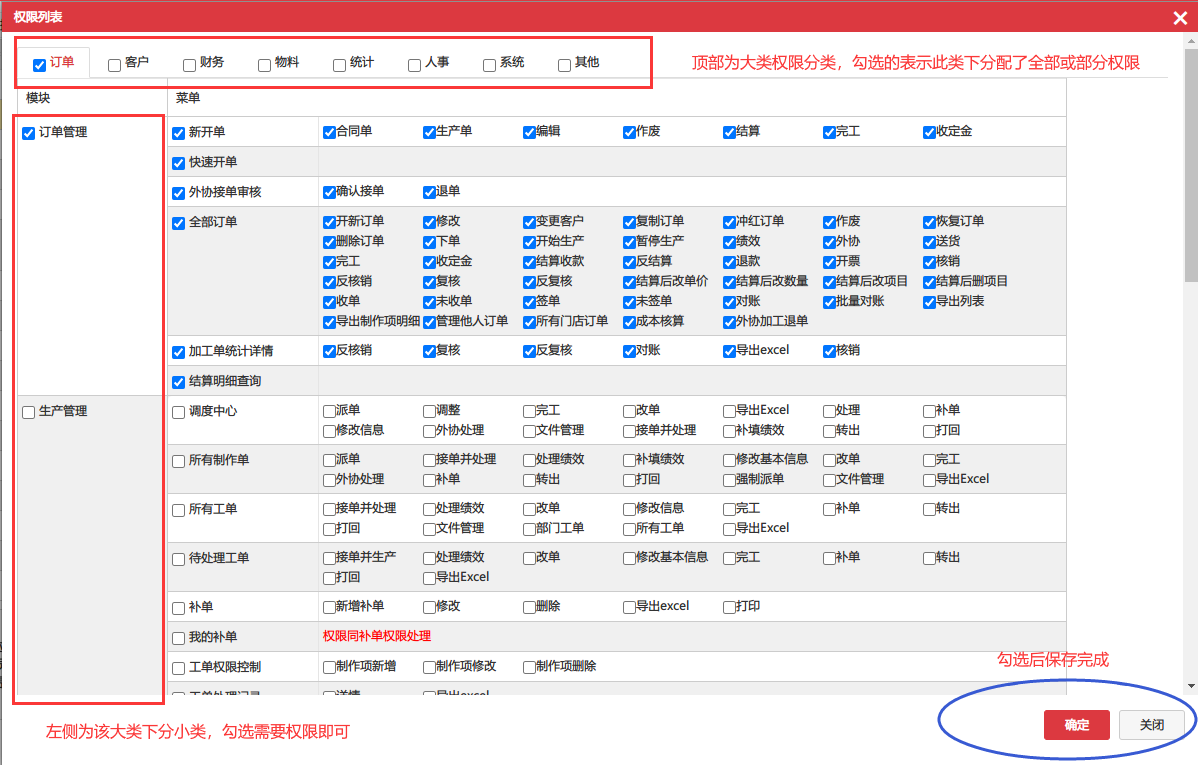Image resolution: width=1198 pixels, height=765 pixels.
Task: Uncheck the 结算后删项目 checkbox
Action: pos(929,283)
